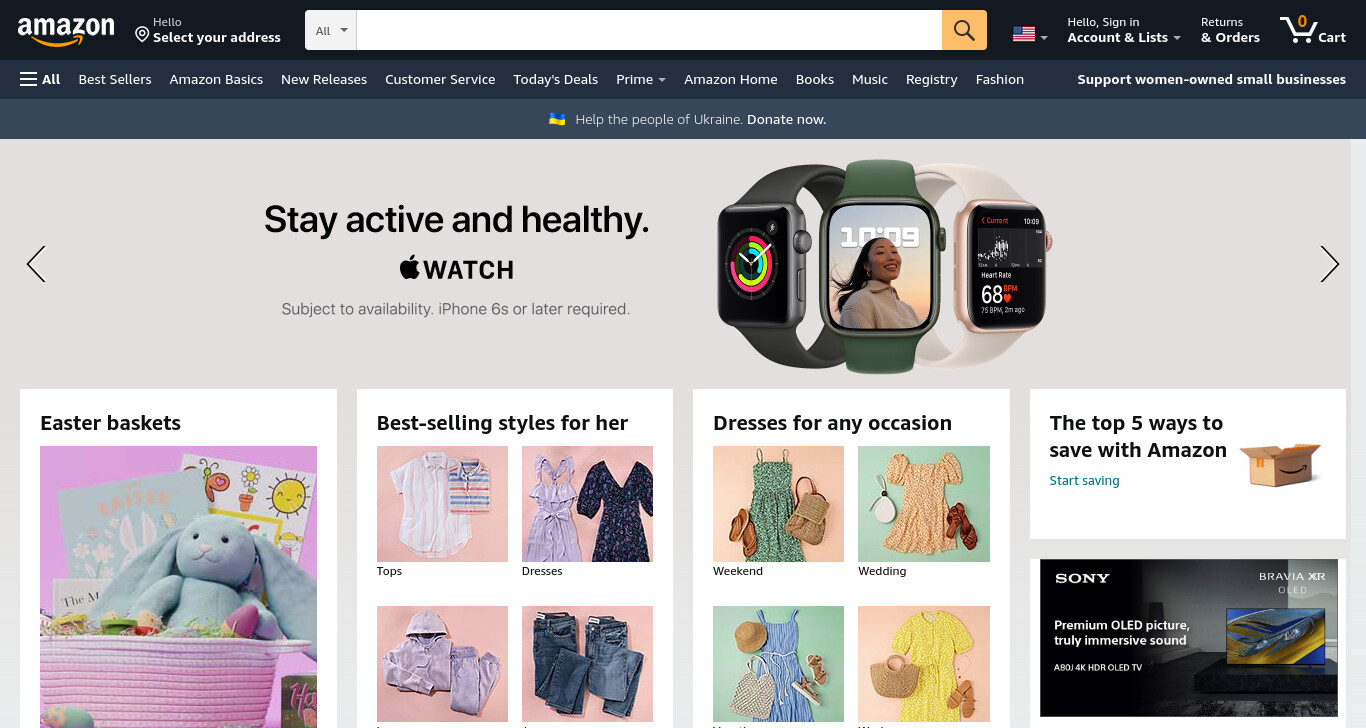1366x728 pixels.
Task: Open the All search category dropdown
Action: coord(331,30)
